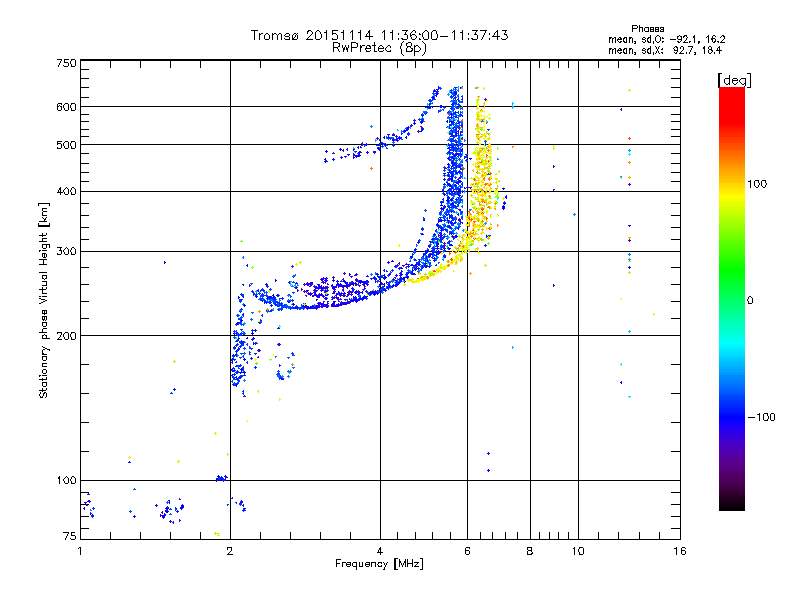The width and height of the screenshot is (800, 600).
Task: Click the '8' x-axis tick label
Action: click(530, 551)
